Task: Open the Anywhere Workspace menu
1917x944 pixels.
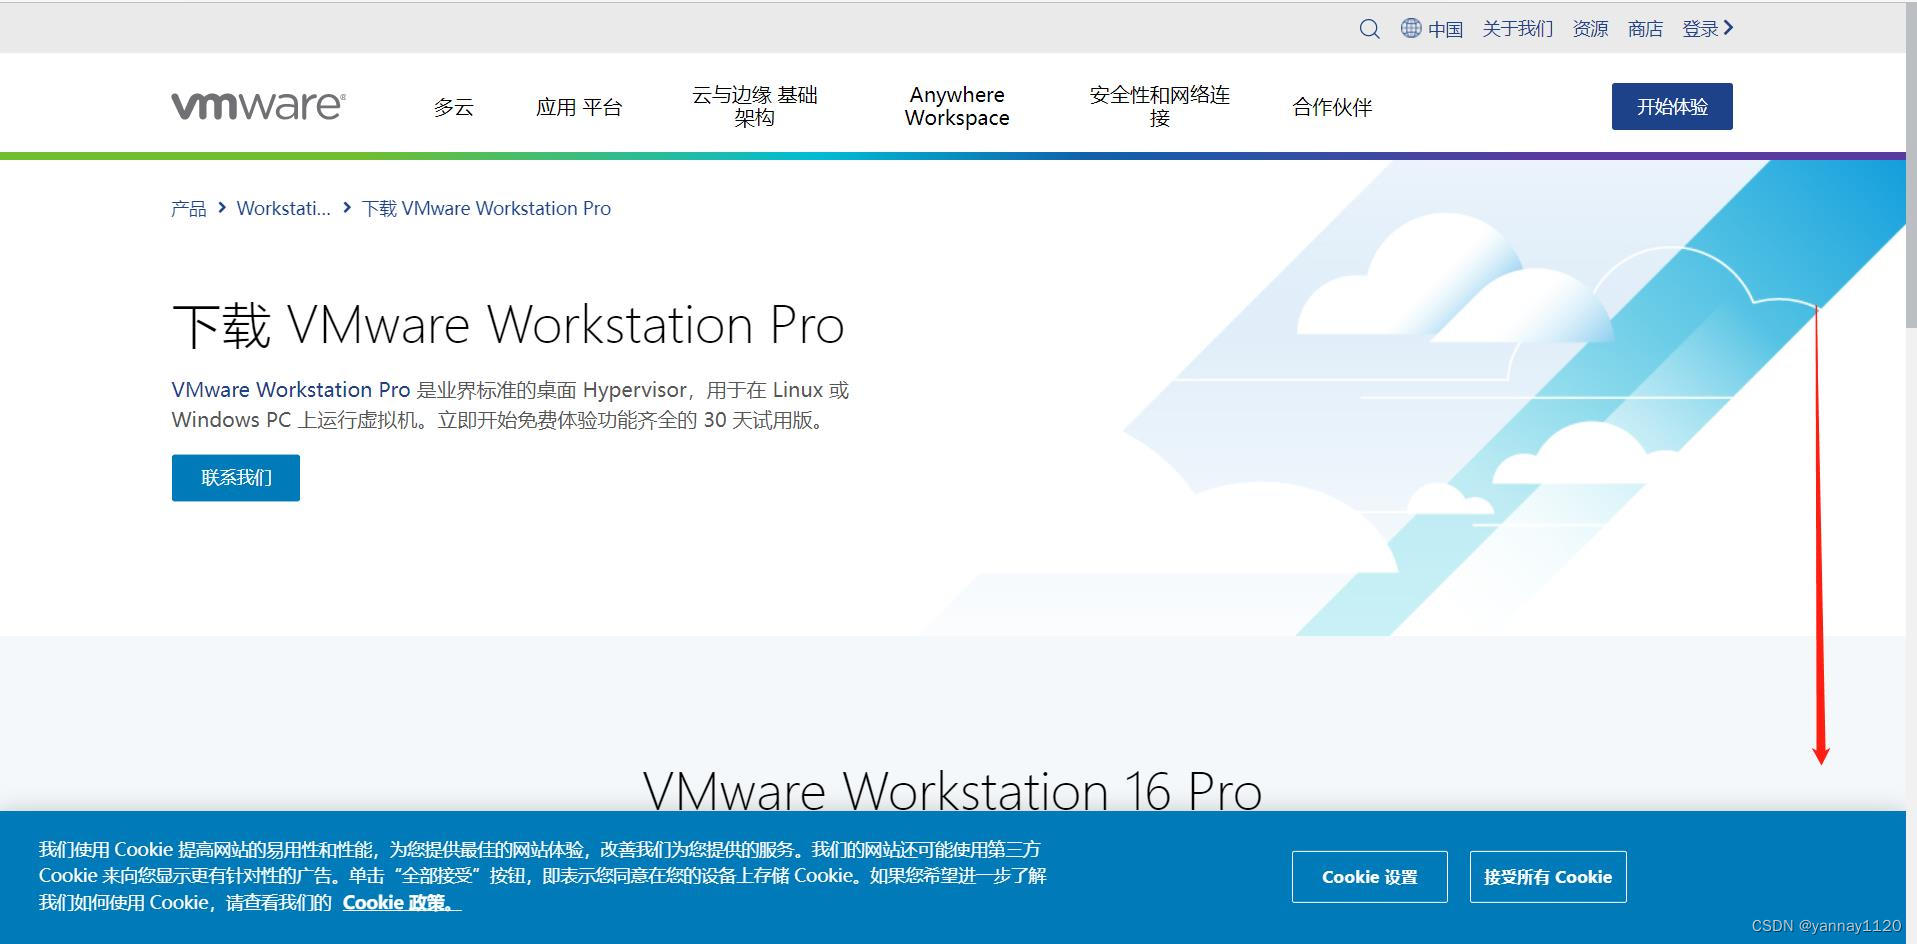Action: 957,106
